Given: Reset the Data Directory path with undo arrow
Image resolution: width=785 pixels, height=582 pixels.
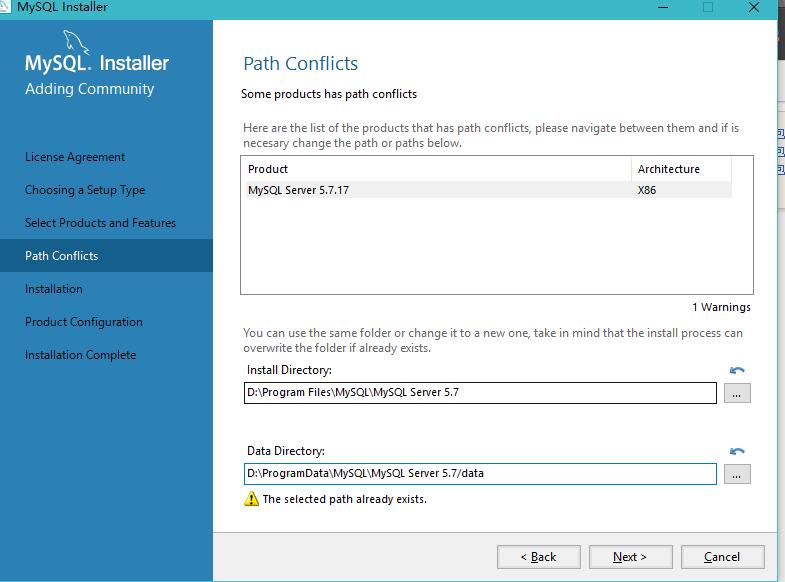Looking at the screenshot, I should [737, 451].
